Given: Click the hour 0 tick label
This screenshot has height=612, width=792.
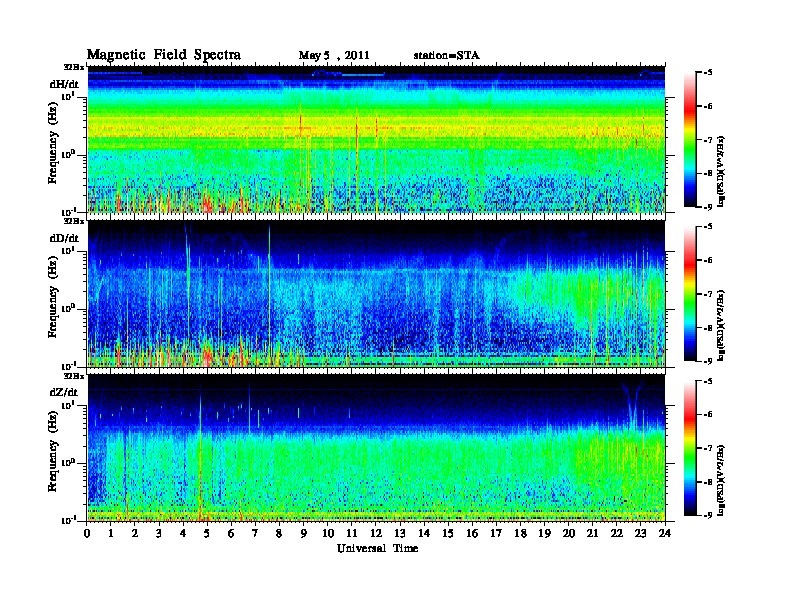Looking at the screenshot, I should 87,534.
